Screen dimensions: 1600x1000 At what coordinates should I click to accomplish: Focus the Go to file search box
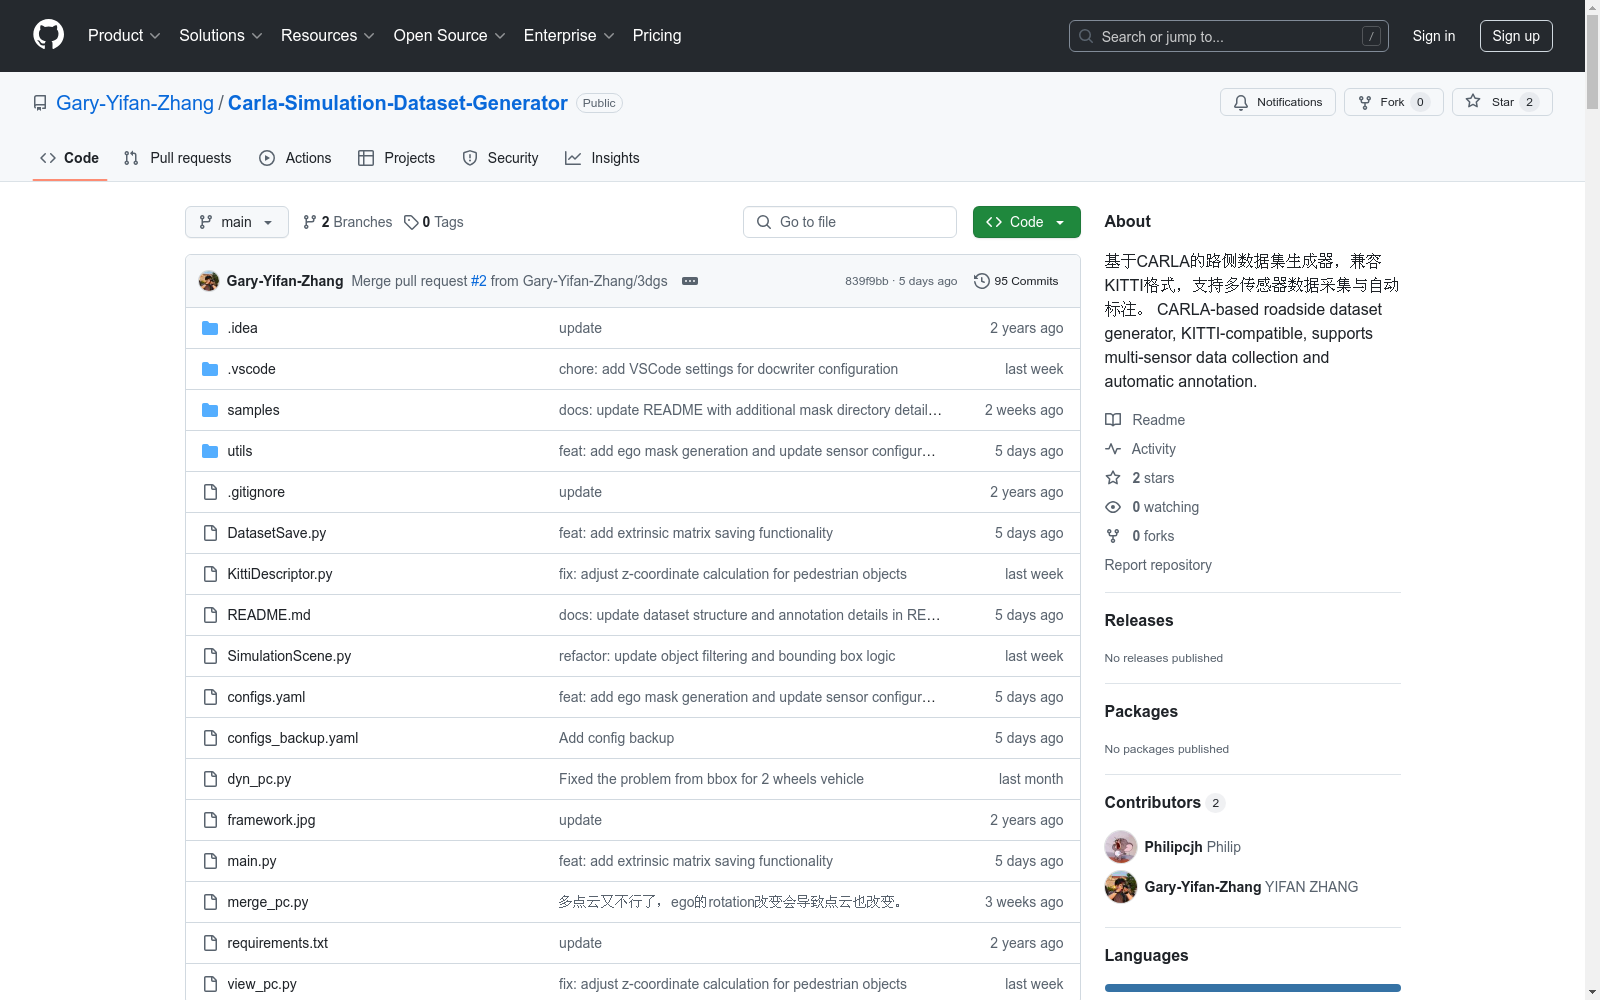point(850,222)
